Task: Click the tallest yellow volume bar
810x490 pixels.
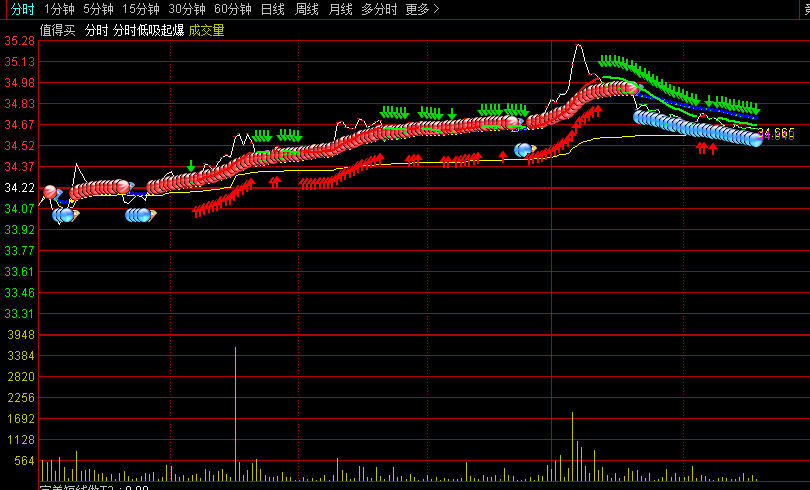Action: pyautogui.click(x=236, y=414)
